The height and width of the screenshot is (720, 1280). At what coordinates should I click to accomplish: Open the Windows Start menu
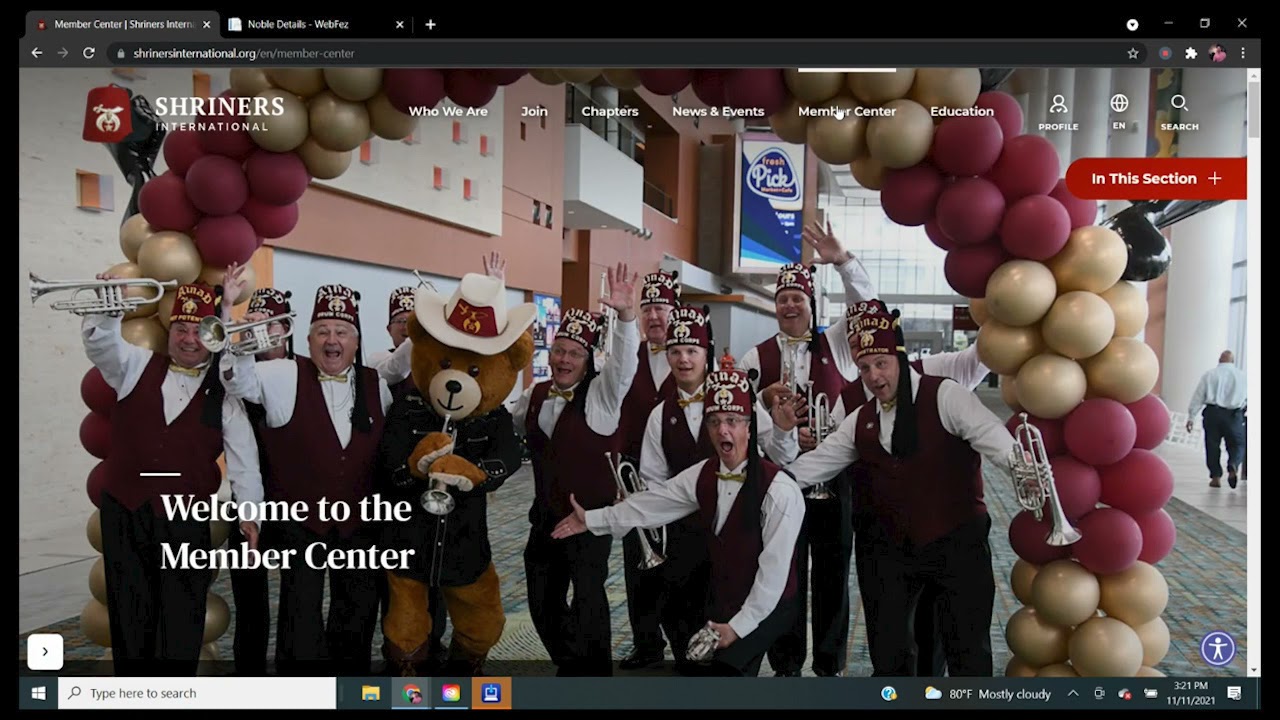(x=38, y=693)
